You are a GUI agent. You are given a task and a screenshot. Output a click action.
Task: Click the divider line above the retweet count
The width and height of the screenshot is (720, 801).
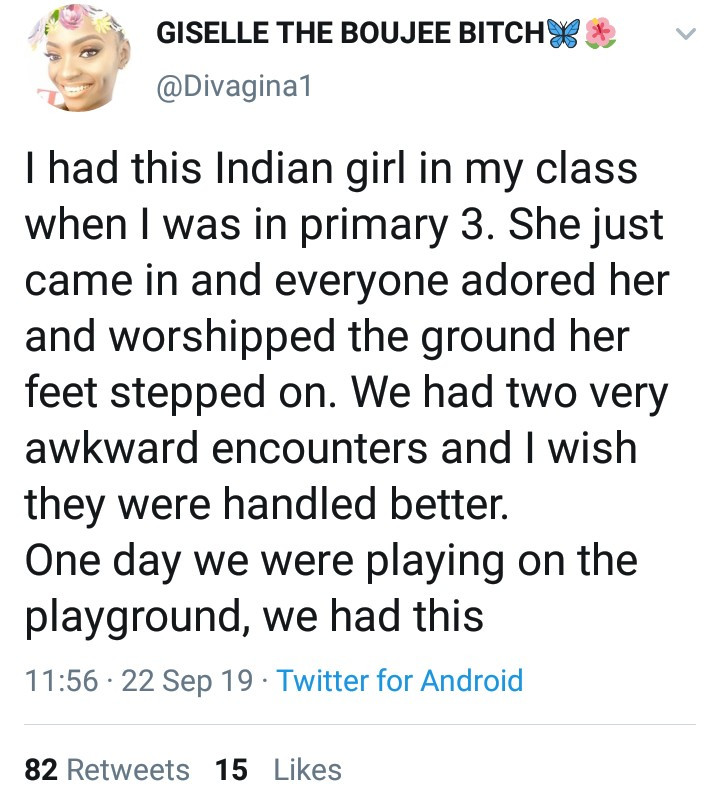360,724
